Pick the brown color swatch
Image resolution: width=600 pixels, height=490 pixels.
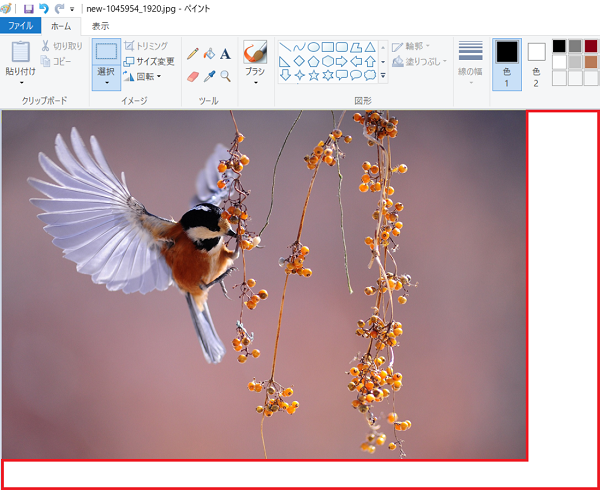(590, 62)
